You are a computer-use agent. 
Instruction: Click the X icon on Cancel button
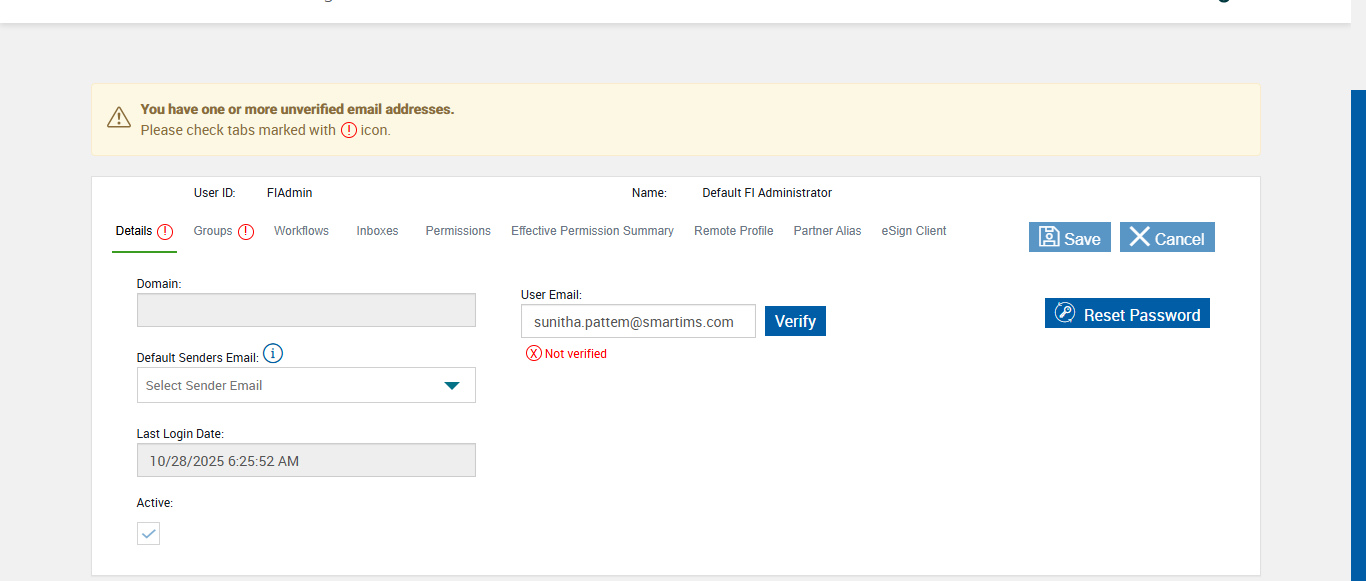1139,237
